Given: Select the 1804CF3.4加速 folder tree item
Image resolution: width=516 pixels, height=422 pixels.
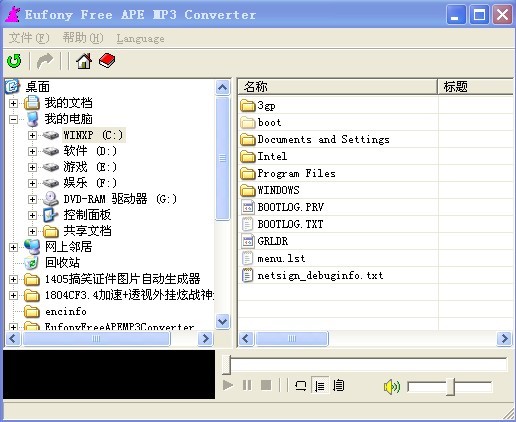Looking at the screenshot, I should (x=129, y=295).
